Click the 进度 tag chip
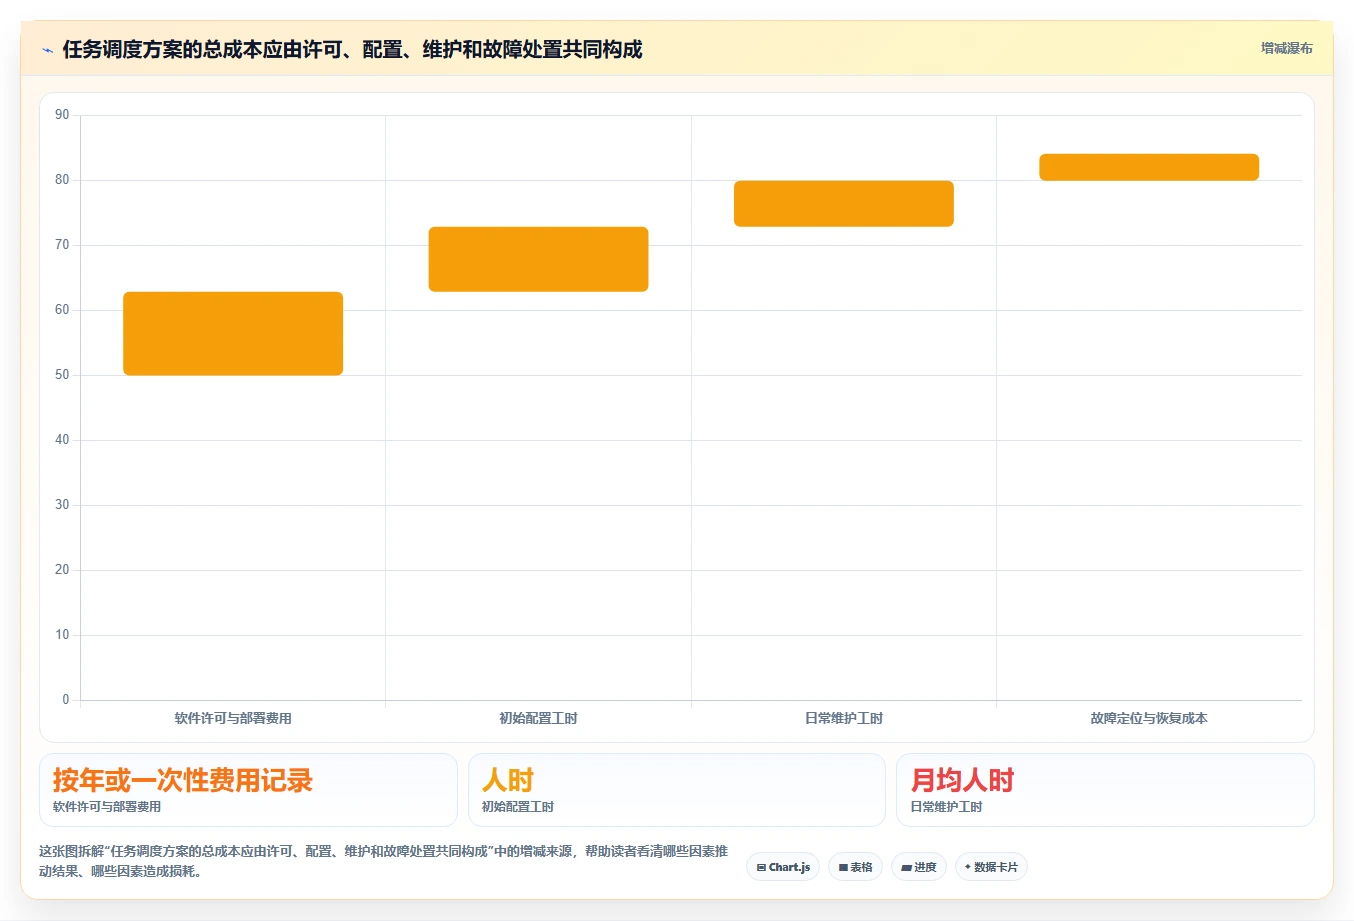 [919, 867]
